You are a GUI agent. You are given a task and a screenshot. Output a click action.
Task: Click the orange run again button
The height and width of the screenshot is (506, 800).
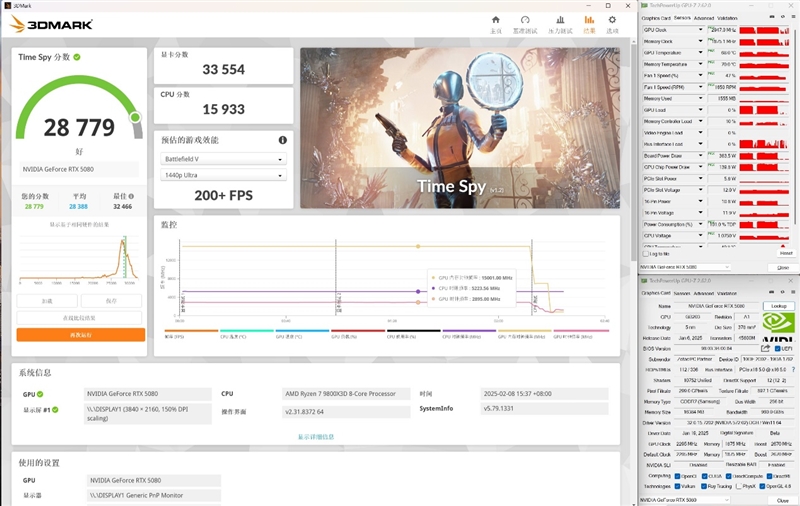click(80, 335)
